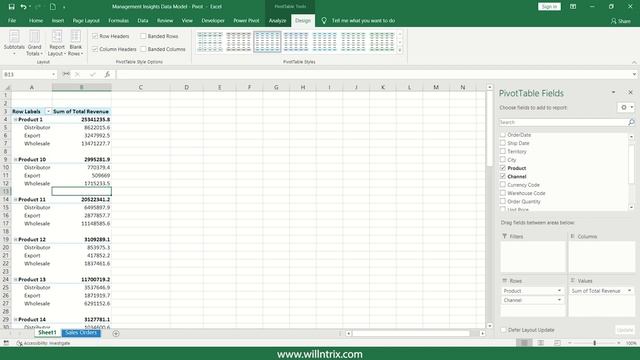Screen dimensions: 640x360
Task: Enable the Banded Columns checkbox
Action: coord(143,49)
